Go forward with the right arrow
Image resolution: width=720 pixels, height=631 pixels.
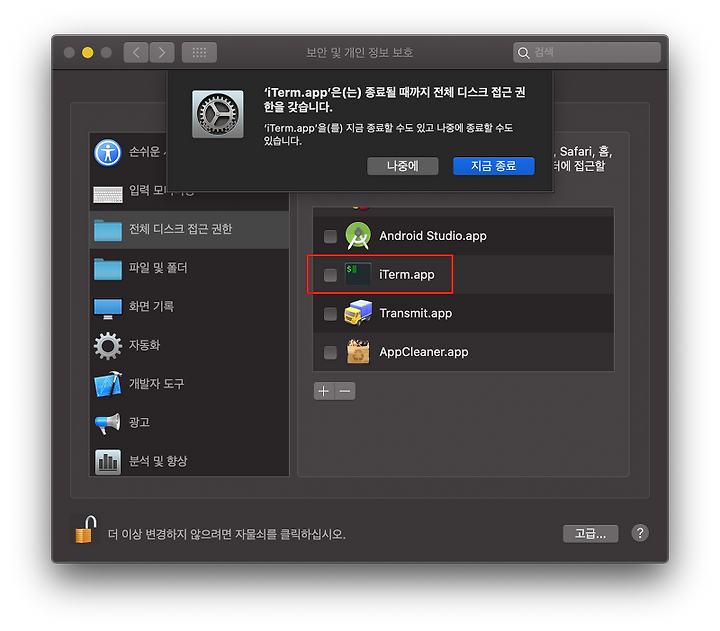[162, 52]
